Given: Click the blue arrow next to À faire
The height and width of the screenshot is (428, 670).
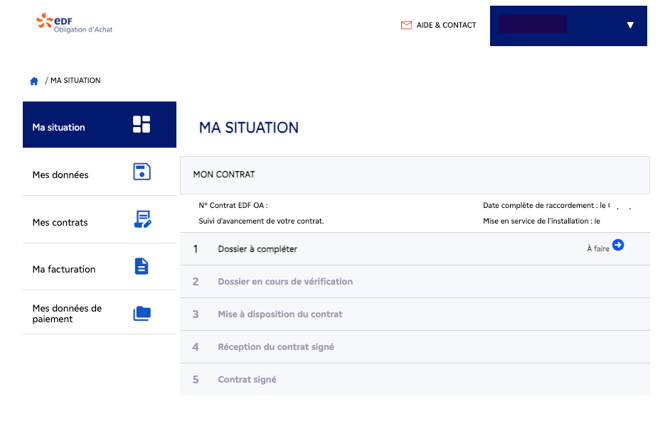Looking at the screenshot, I should pos(618,245).
